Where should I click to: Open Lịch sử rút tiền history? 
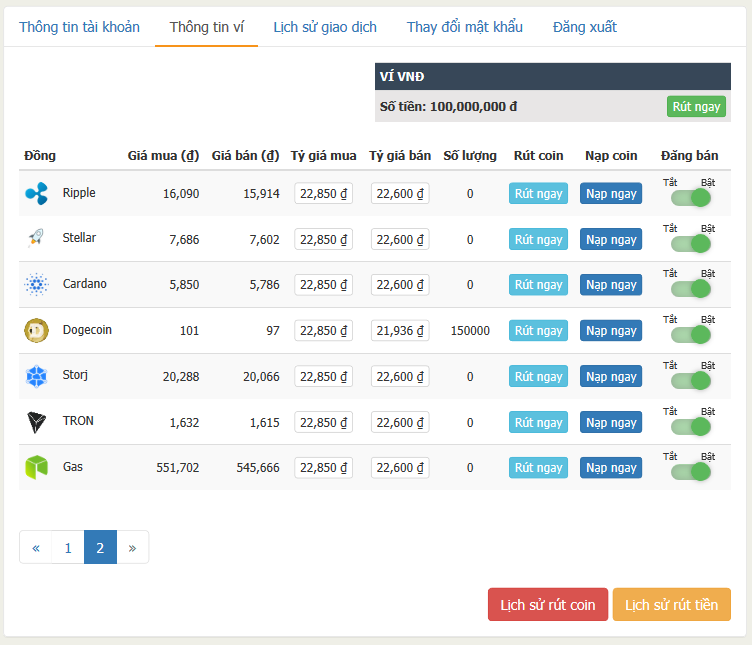click(x=671, y=605)
